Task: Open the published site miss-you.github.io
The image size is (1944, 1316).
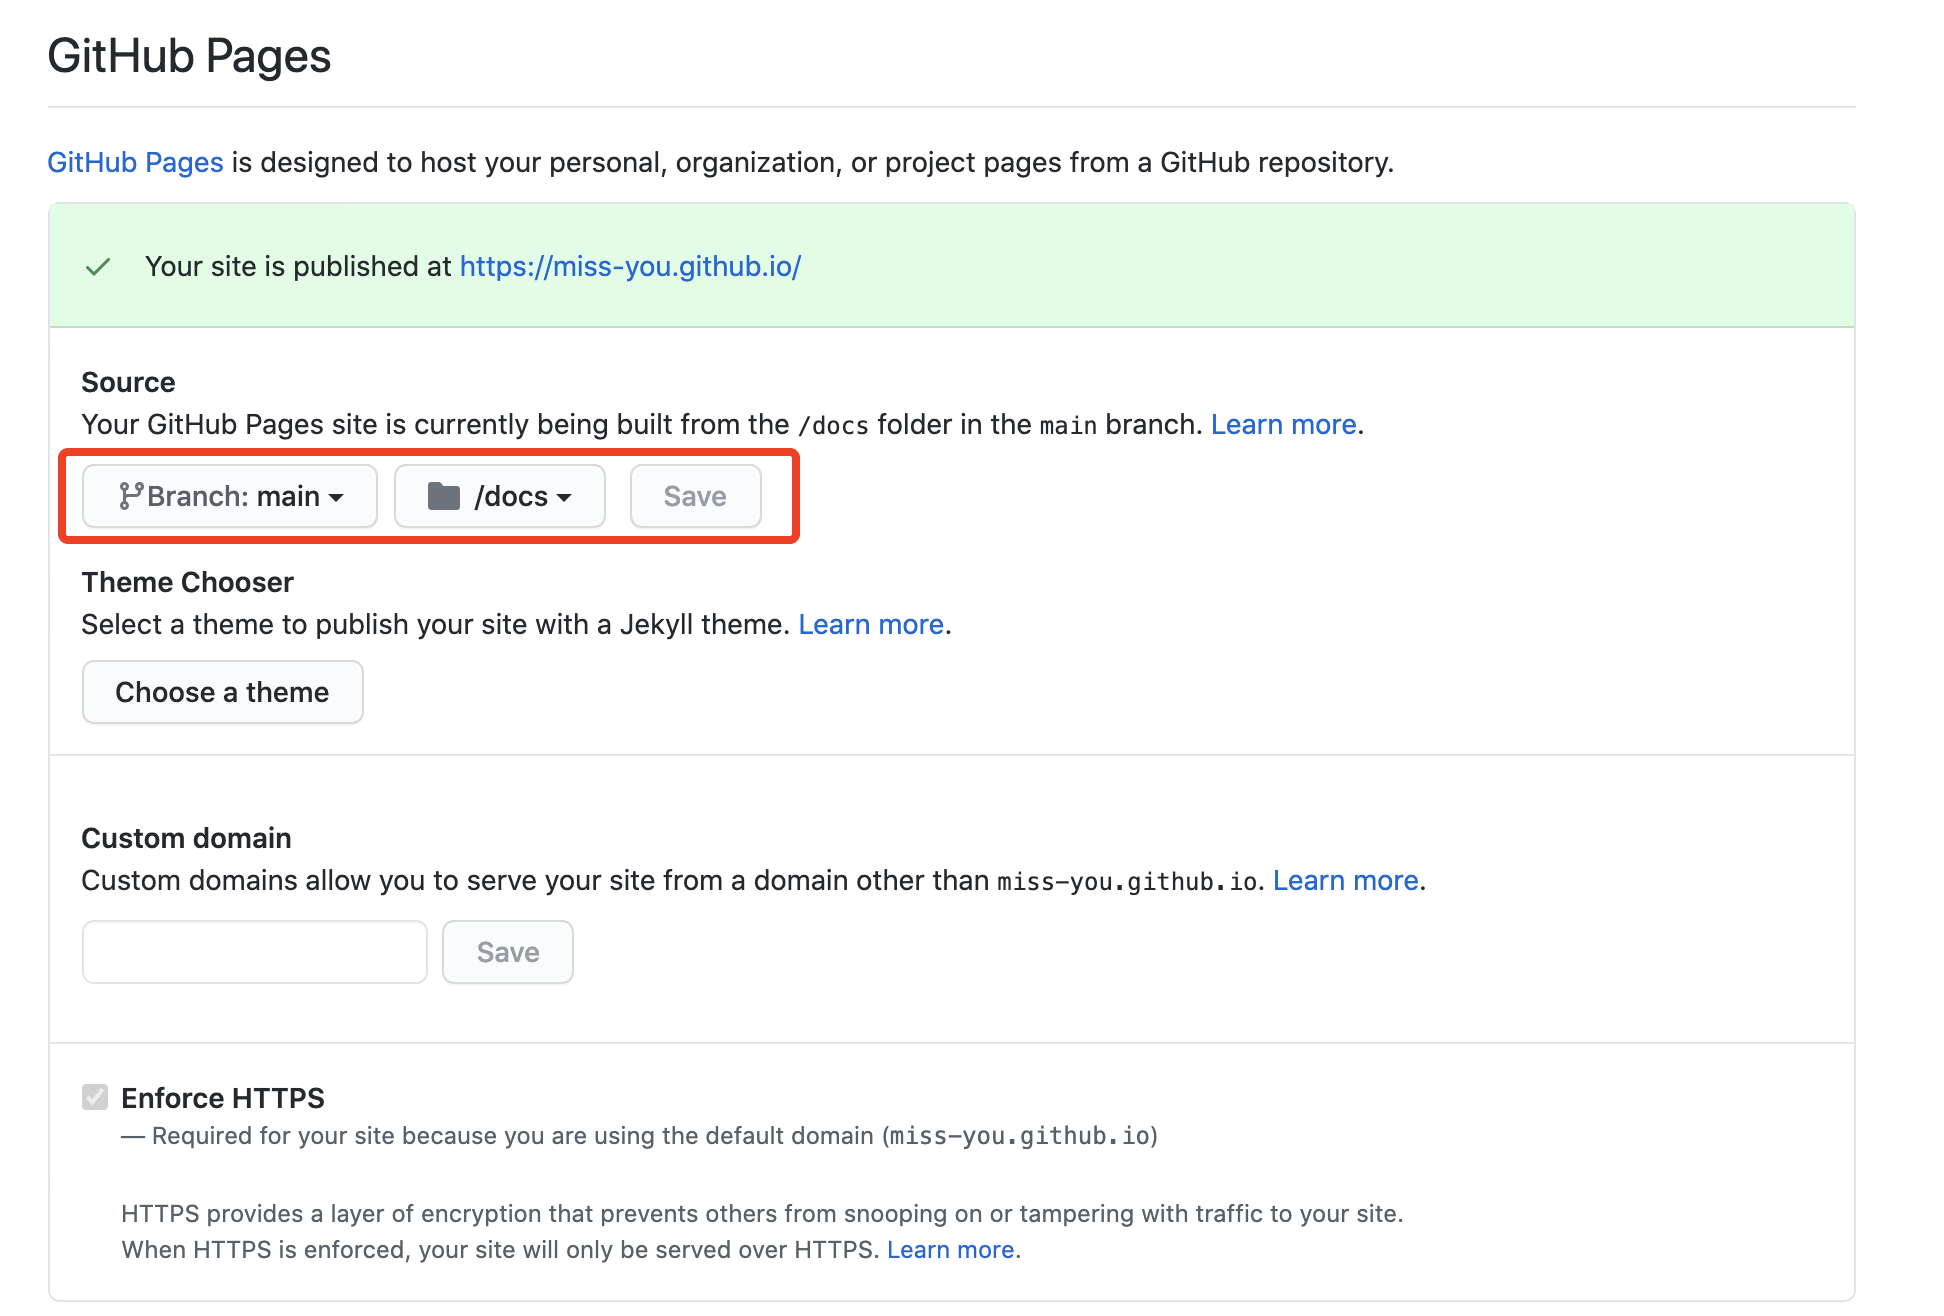Action: (x=629, y=266)
